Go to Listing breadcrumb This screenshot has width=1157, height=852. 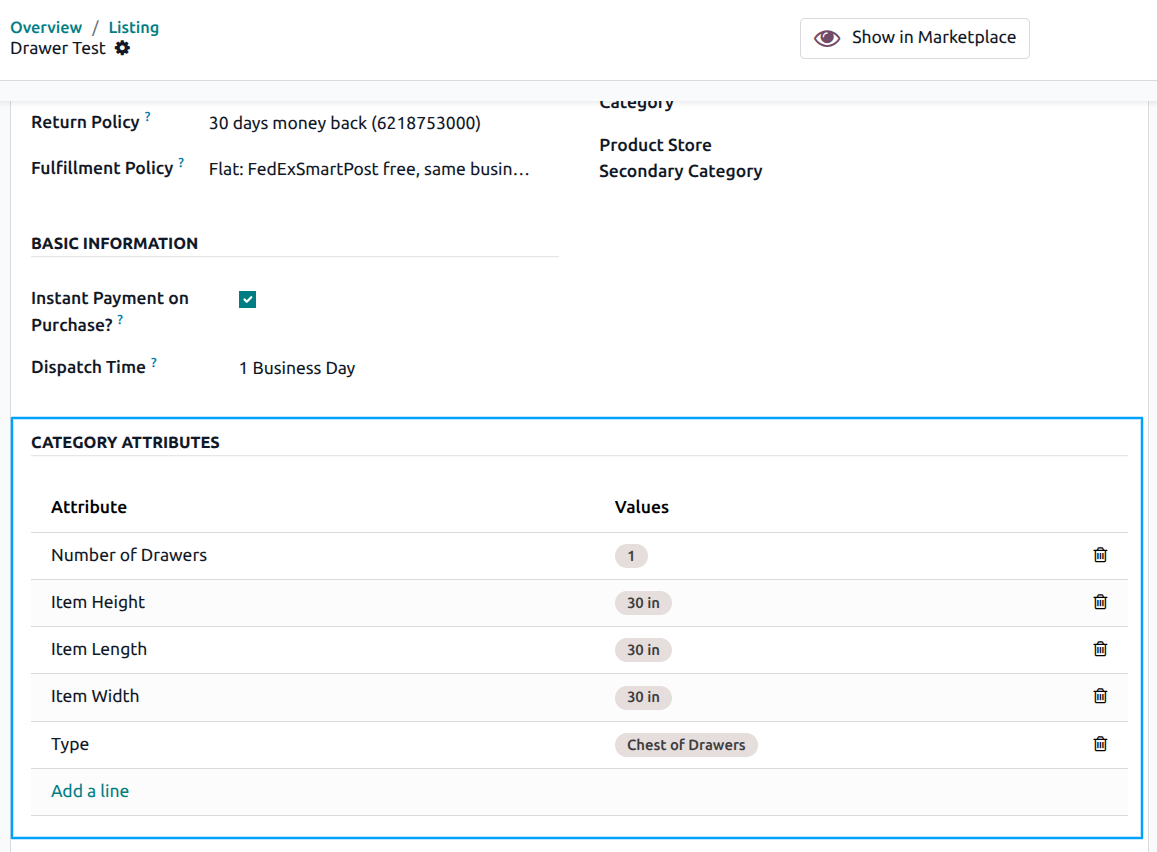coord(134,27)
